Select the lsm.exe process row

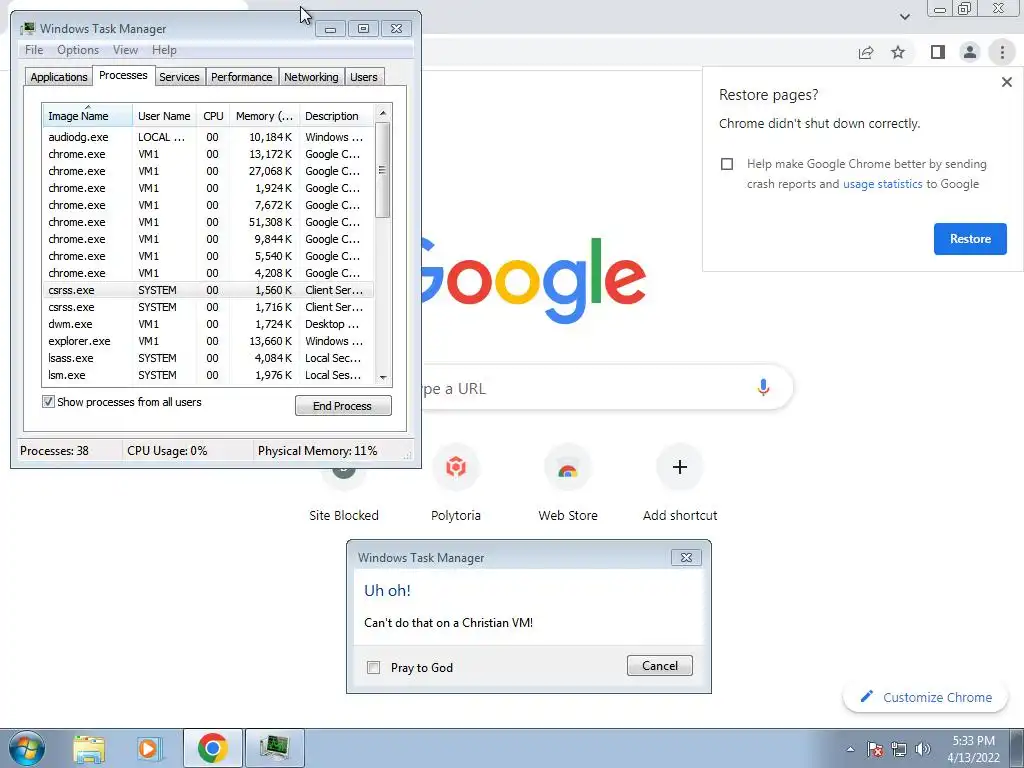point(208,375)
